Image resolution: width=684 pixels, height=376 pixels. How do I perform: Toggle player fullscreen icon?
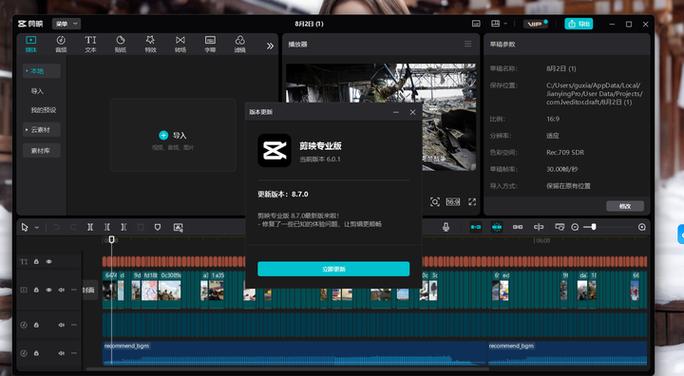click(x=472, y=202)
